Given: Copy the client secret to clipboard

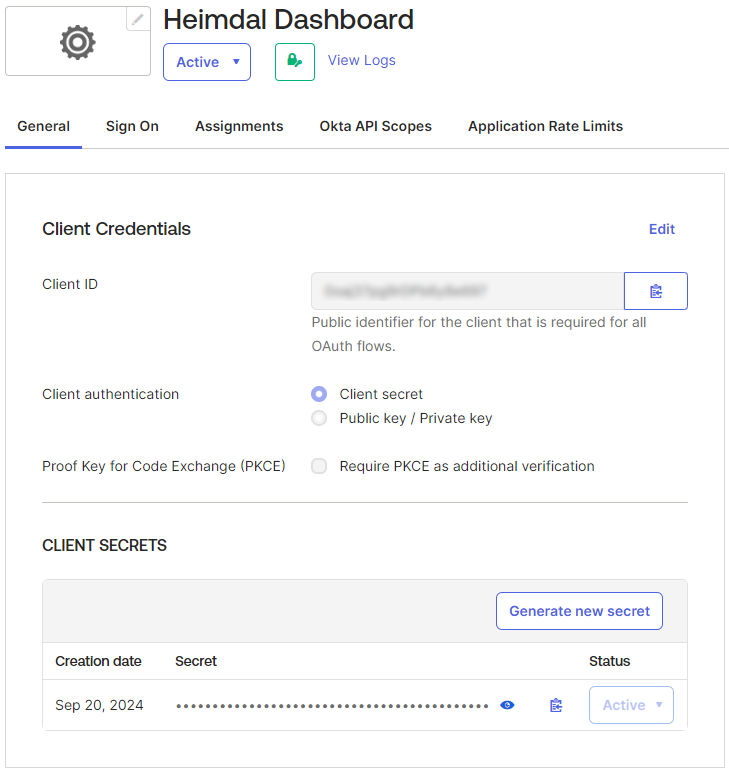Looking at the screenshot, I should point(556,705).
